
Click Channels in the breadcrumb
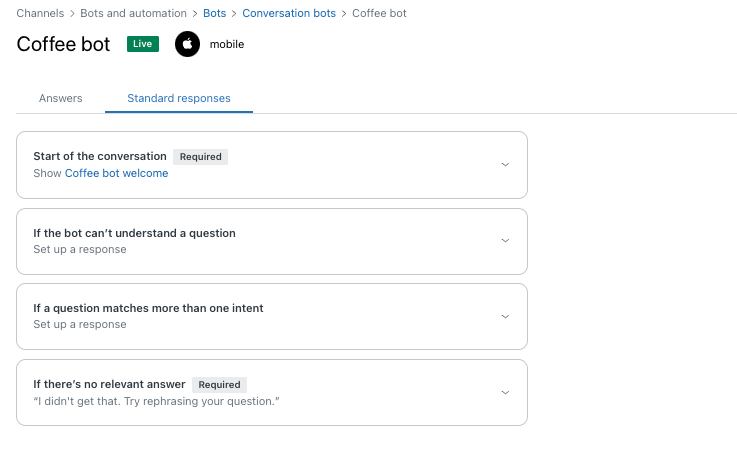(40, 13)
